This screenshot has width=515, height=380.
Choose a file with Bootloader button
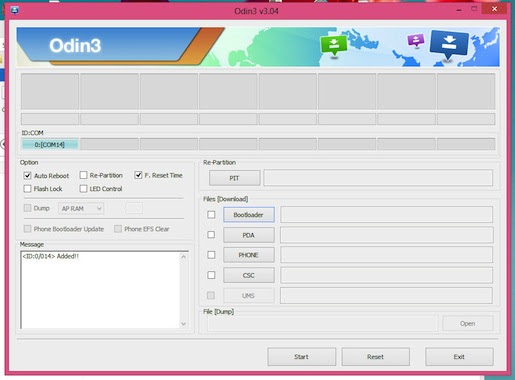pyautogui.click(x=249, y=215)
